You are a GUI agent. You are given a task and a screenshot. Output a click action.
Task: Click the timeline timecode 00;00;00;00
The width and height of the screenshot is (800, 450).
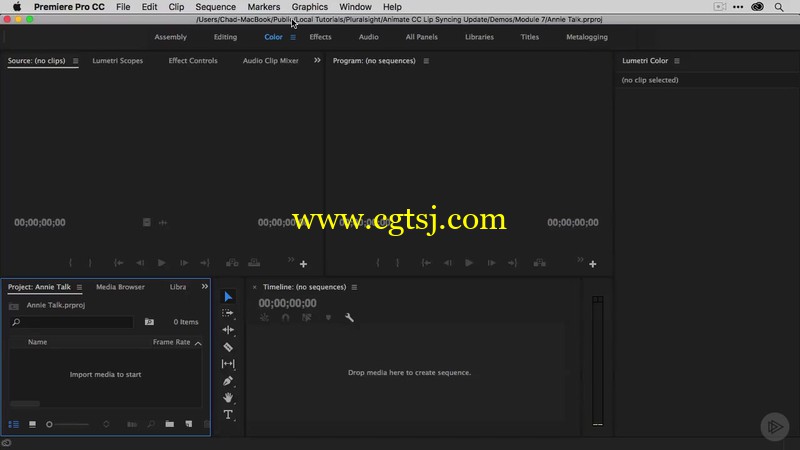287,303
